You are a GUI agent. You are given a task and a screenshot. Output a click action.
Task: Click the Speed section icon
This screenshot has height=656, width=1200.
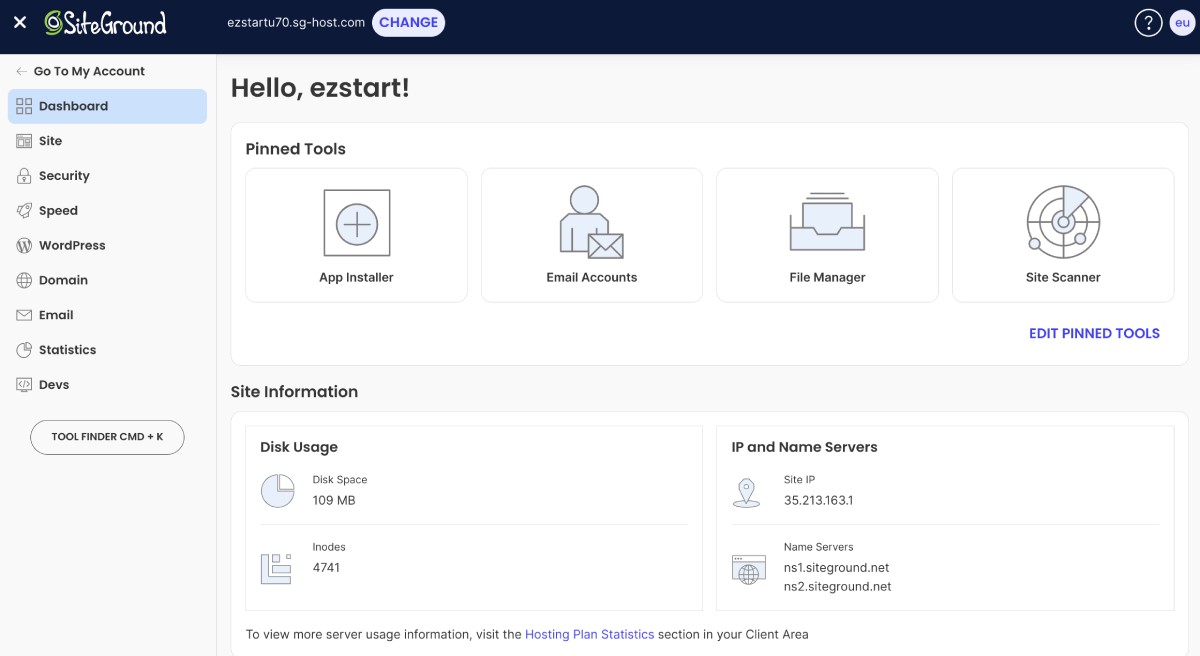pyautogui.click(x=22, y=210)
